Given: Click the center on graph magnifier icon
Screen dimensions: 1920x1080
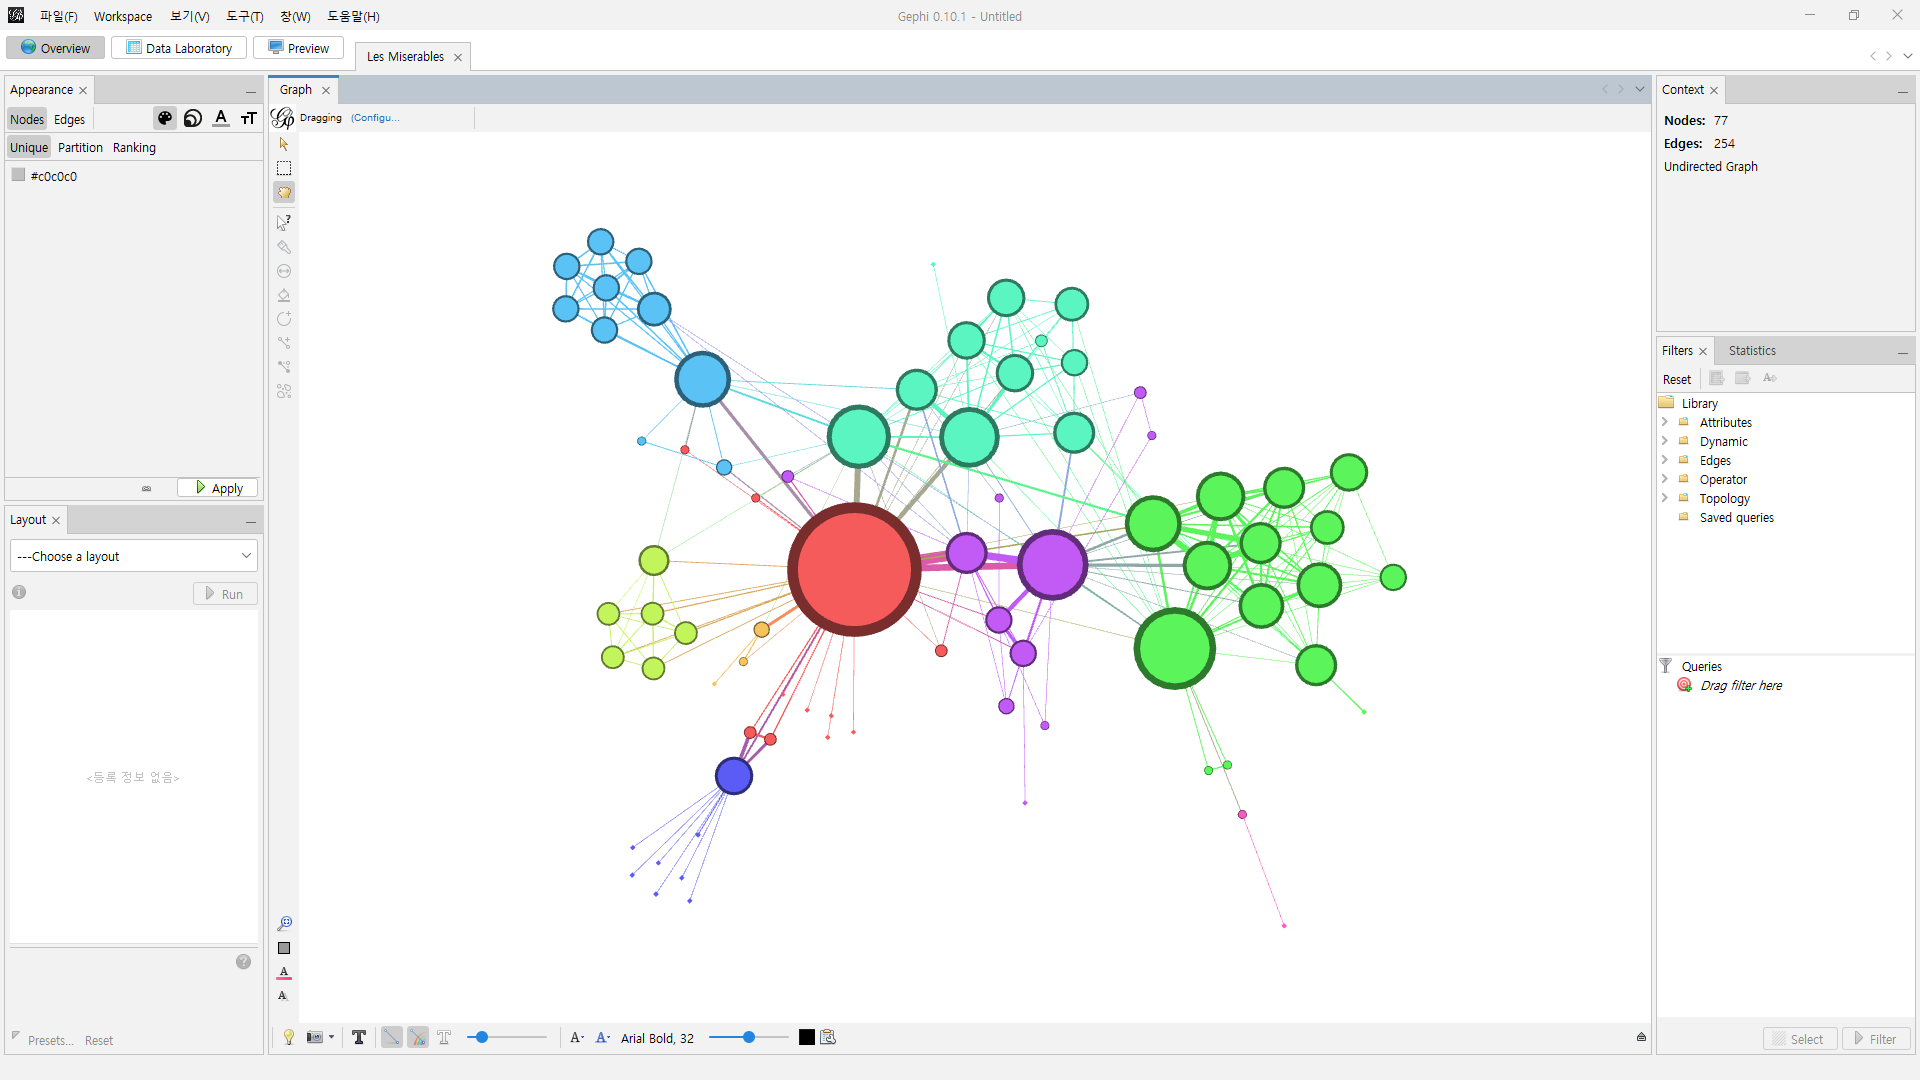Looking at the screenshot, I should click(x=284, y=923).
